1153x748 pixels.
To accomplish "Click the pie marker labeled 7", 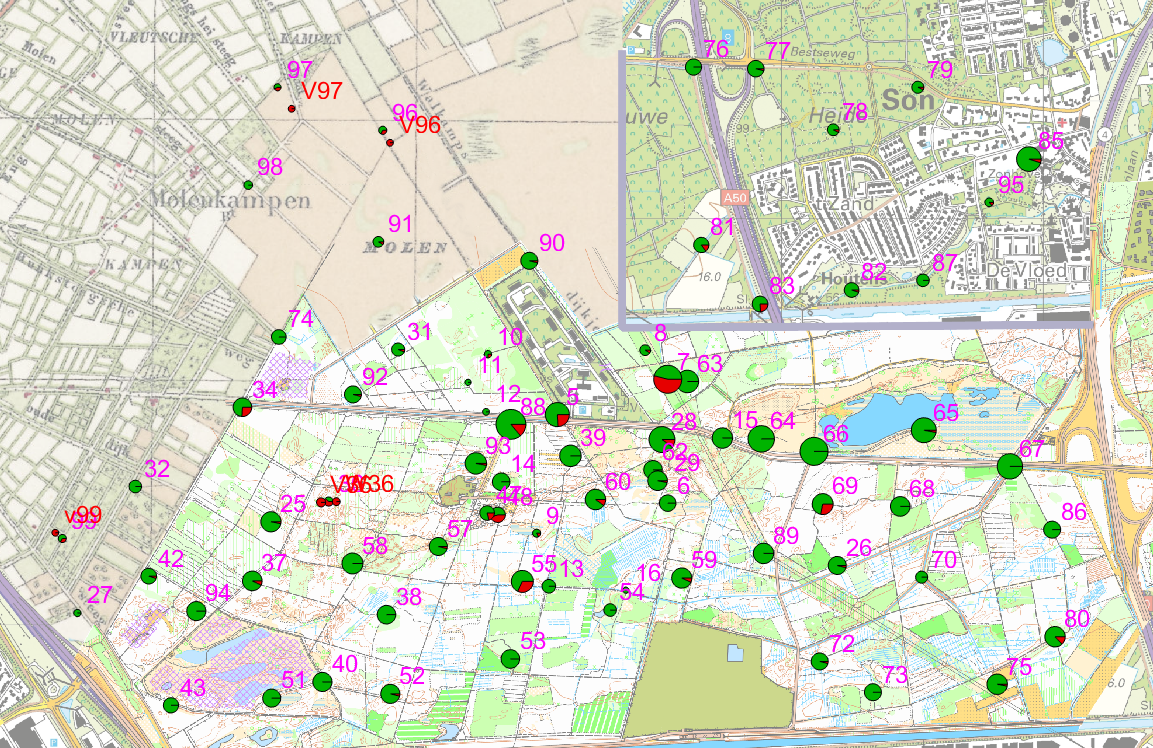I will point(667,379).
